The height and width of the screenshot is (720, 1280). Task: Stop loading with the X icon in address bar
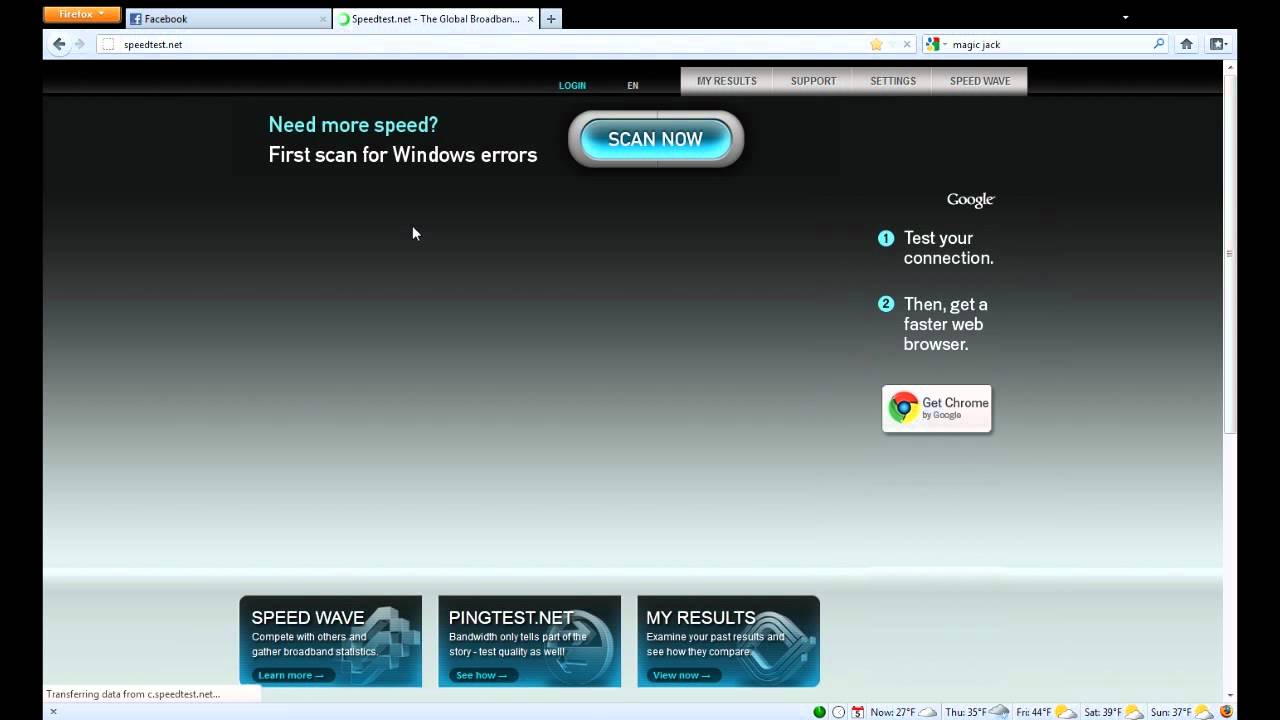[x=907, y=44]
